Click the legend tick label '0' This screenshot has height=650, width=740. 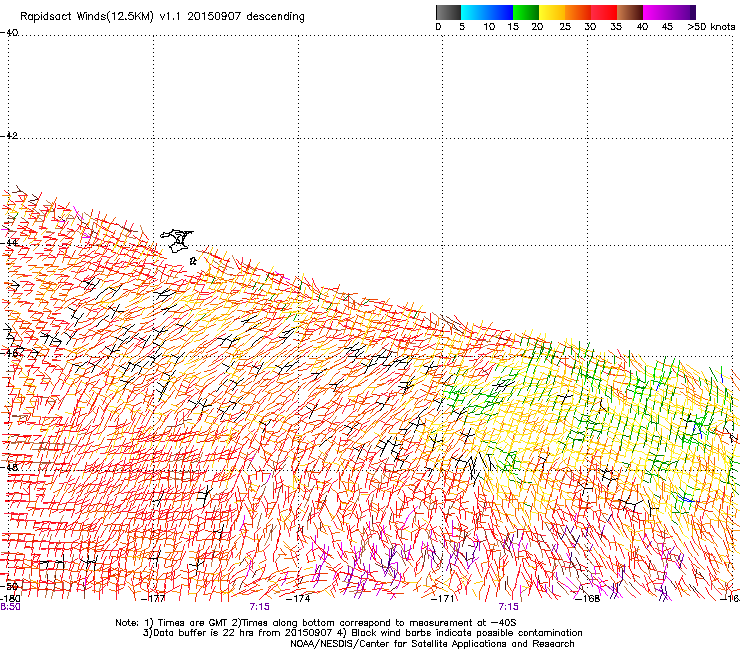(438, 27)
